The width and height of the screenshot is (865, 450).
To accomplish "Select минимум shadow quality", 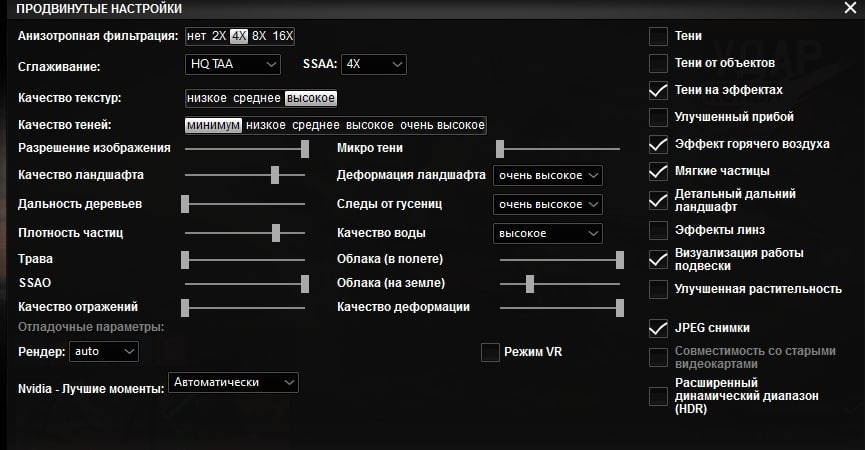I will coord(213,125).
